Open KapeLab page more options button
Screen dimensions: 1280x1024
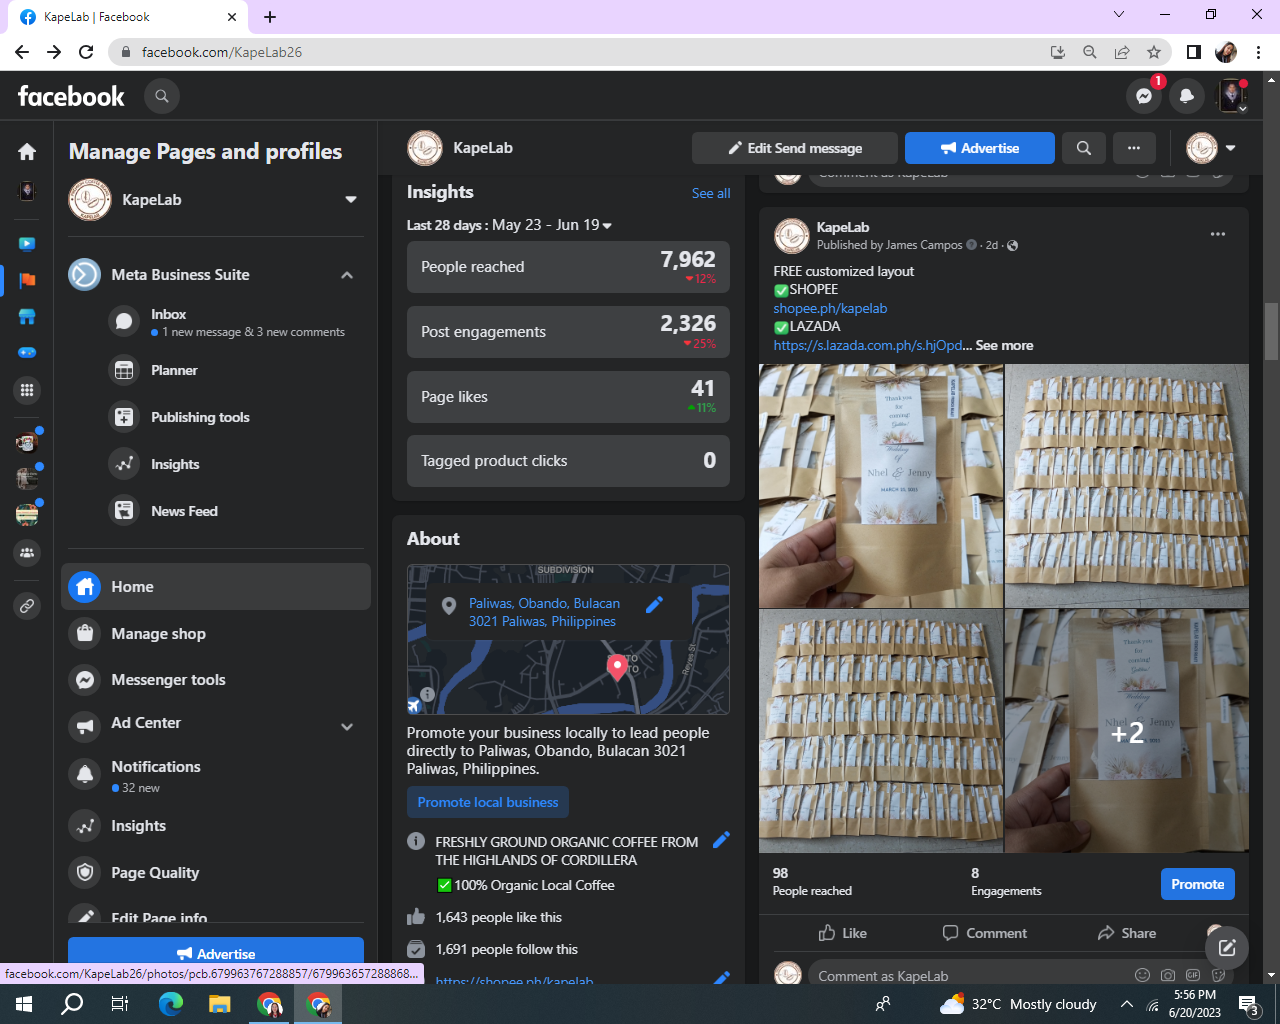1134,148
